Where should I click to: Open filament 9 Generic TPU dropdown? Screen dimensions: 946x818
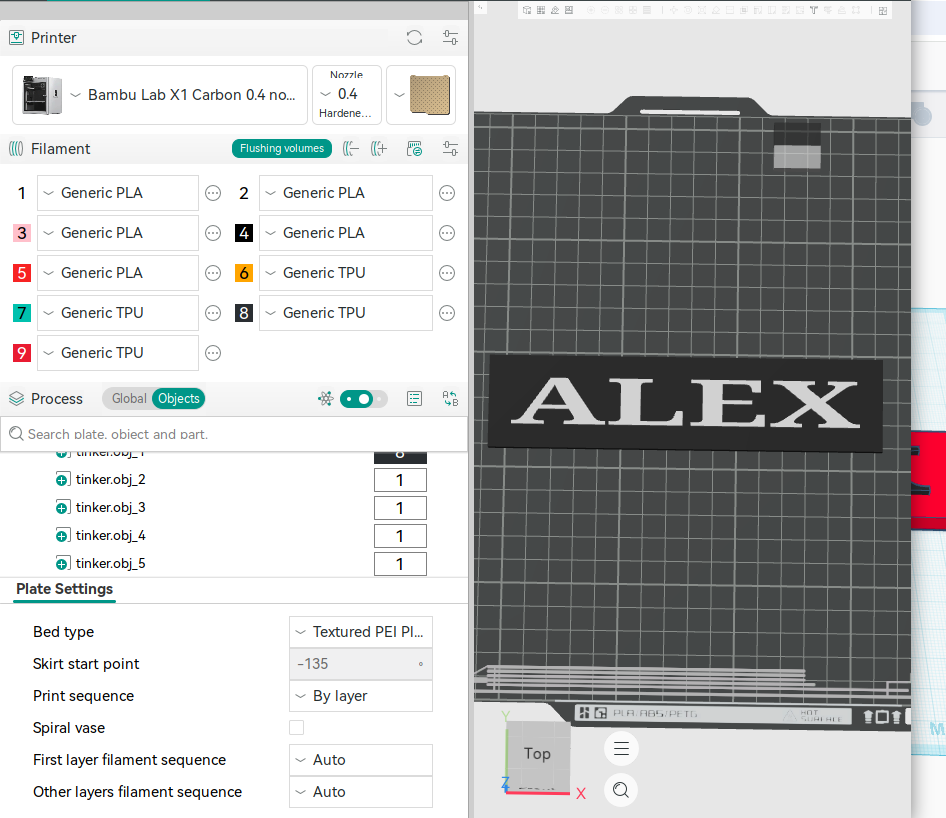tap(118, 353)
